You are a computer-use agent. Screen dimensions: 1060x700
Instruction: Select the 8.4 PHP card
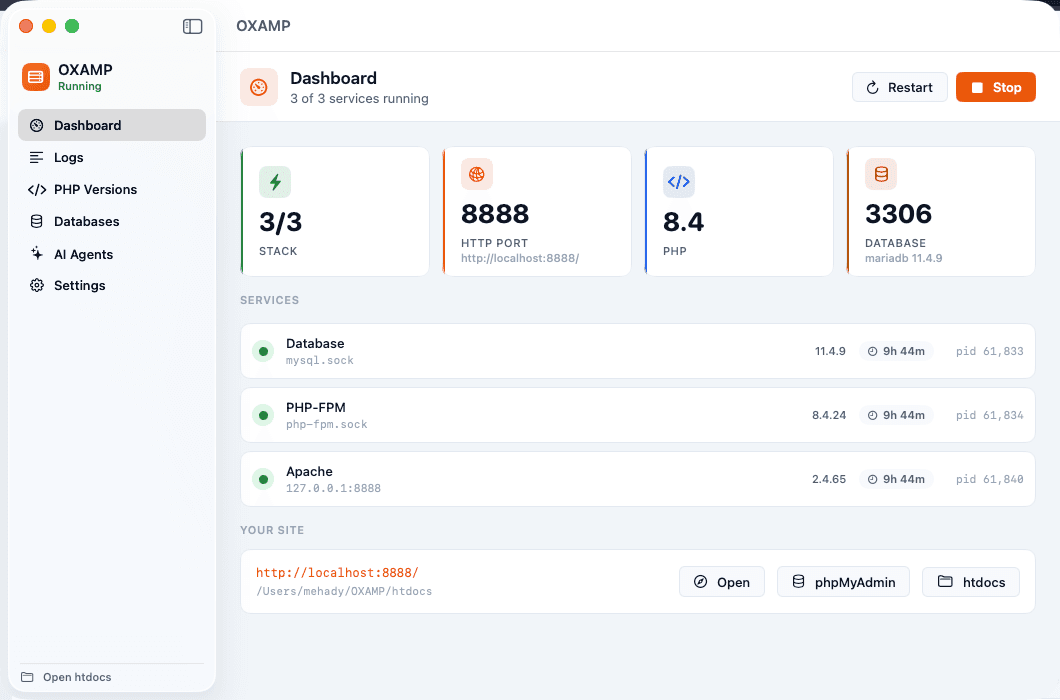[x=739, y=212]
